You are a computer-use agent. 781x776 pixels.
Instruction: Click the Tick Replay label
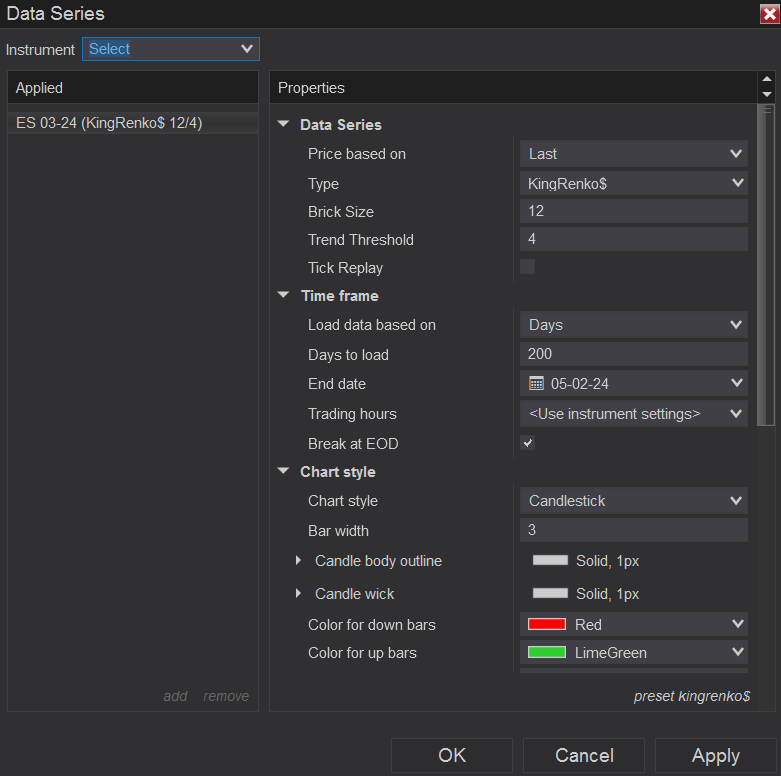[345, 268]
